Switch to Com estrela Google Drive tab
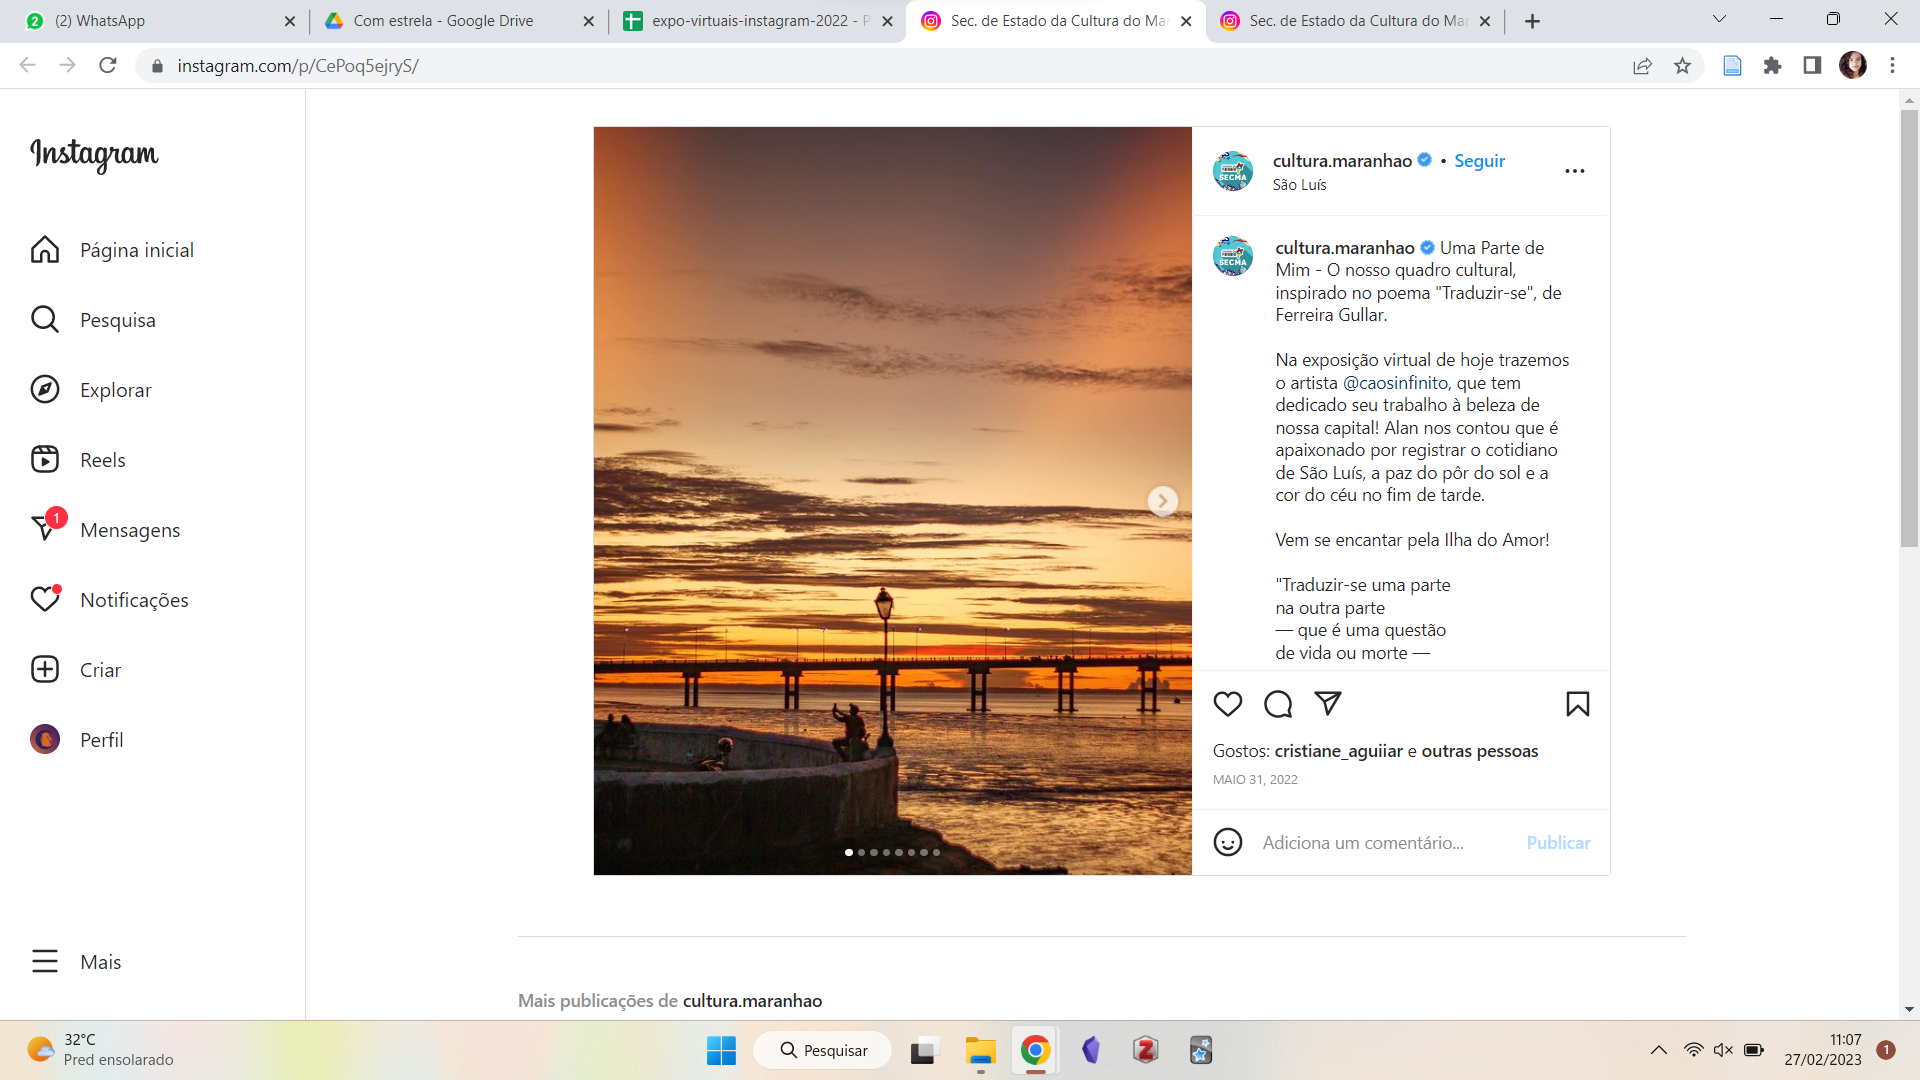The width and height of the screenshot is (1920, 1080). (x=443, y=21)
